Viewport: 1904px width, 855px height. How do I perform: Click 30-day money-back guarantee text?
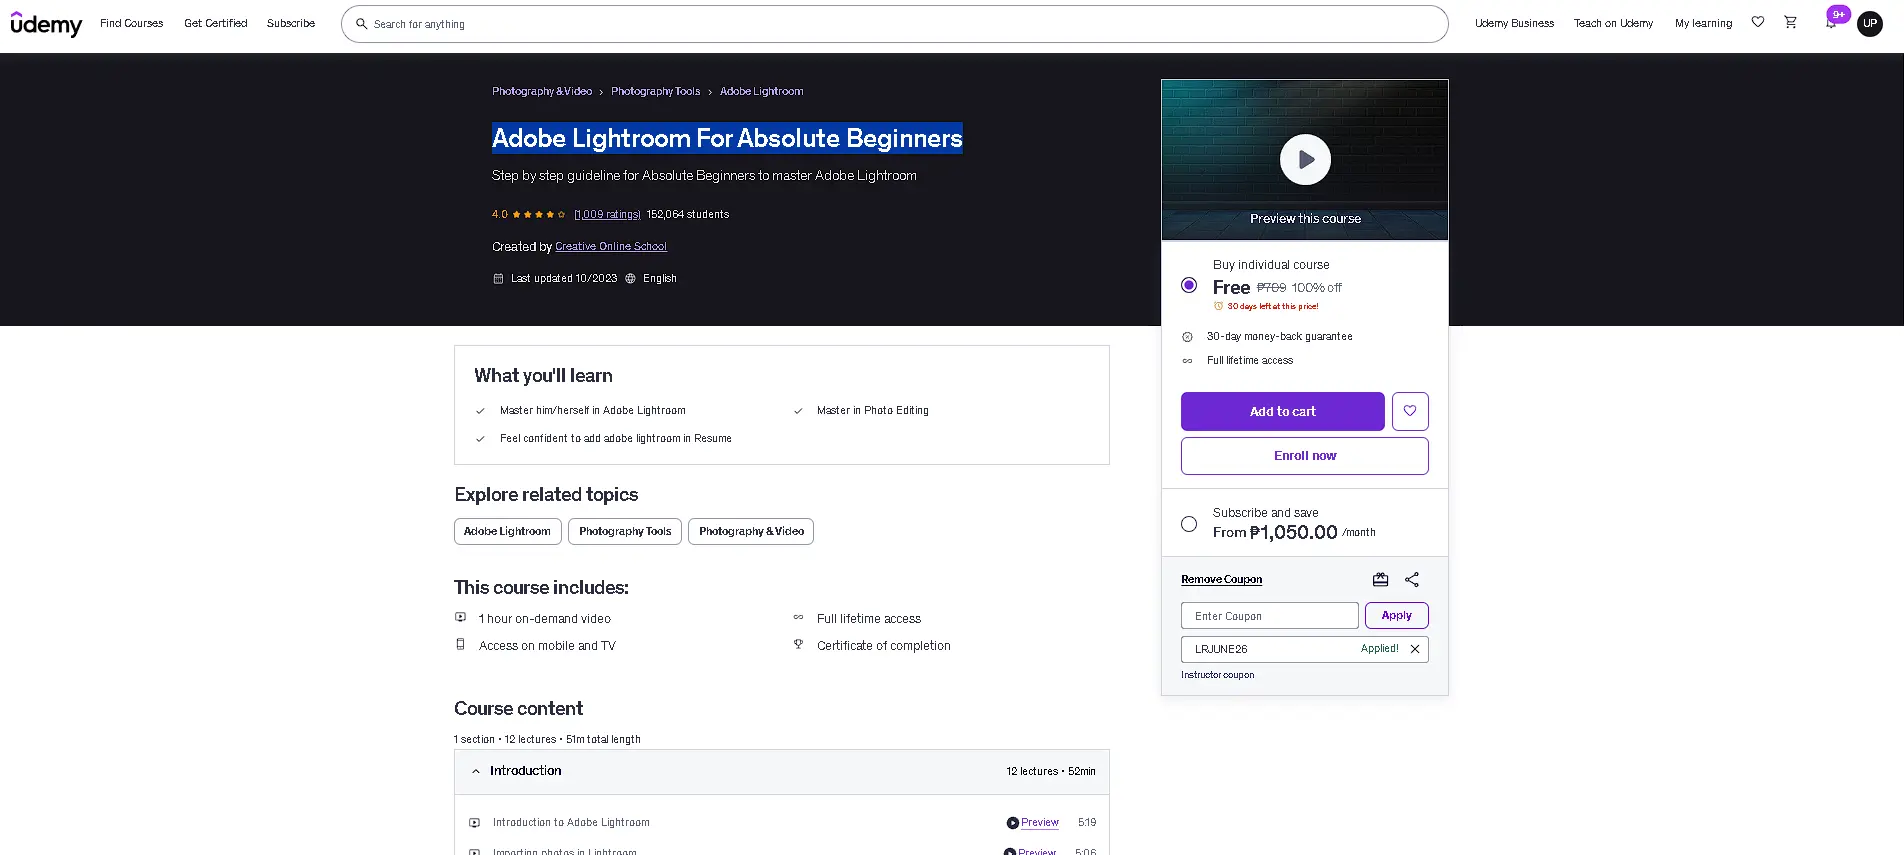pos(1279,337)
